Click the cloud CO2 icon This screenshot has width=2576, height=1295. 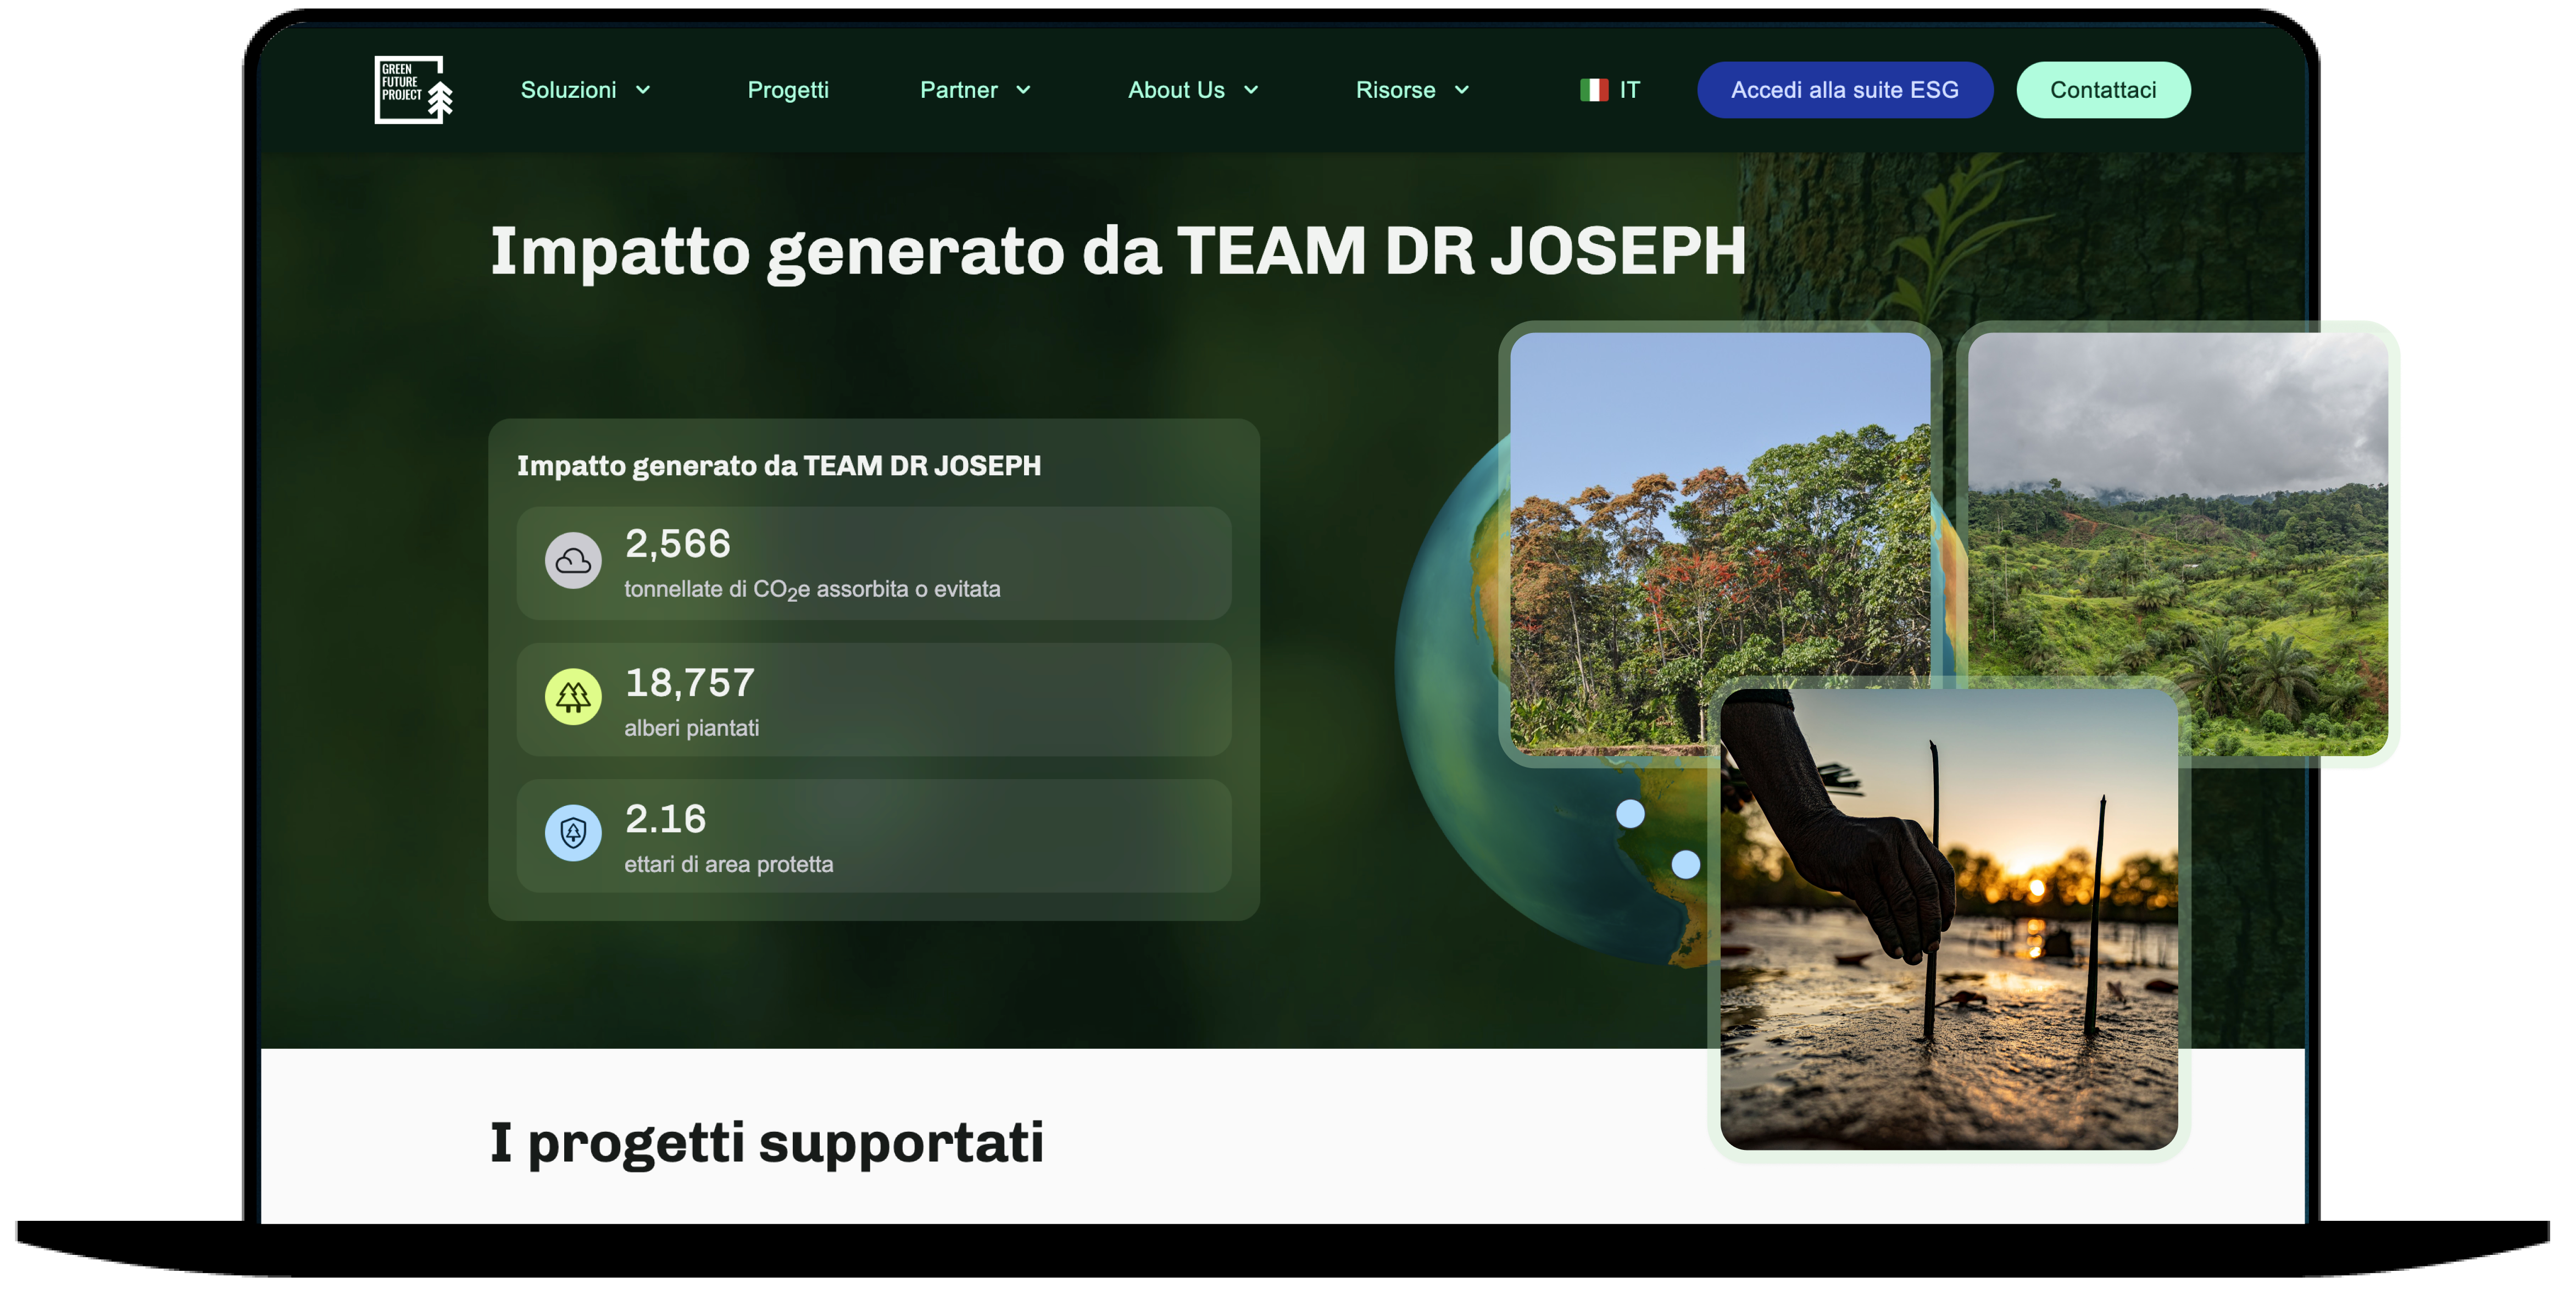click(x=573, y=560)
